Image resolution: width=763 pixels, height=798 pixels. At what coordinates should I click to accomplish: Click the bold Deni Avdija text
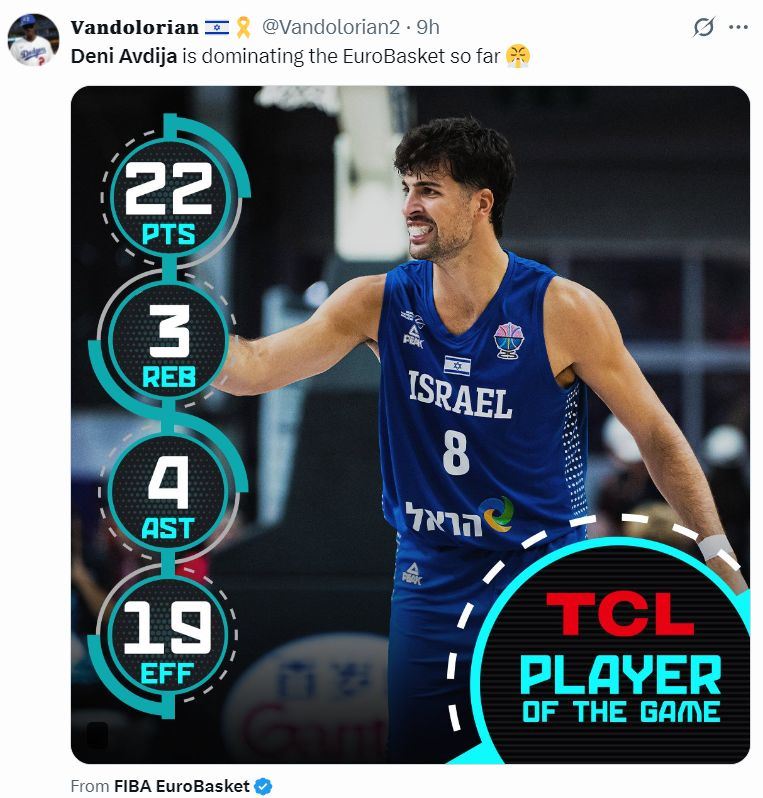pyautogui.click(x=124, y=56)
